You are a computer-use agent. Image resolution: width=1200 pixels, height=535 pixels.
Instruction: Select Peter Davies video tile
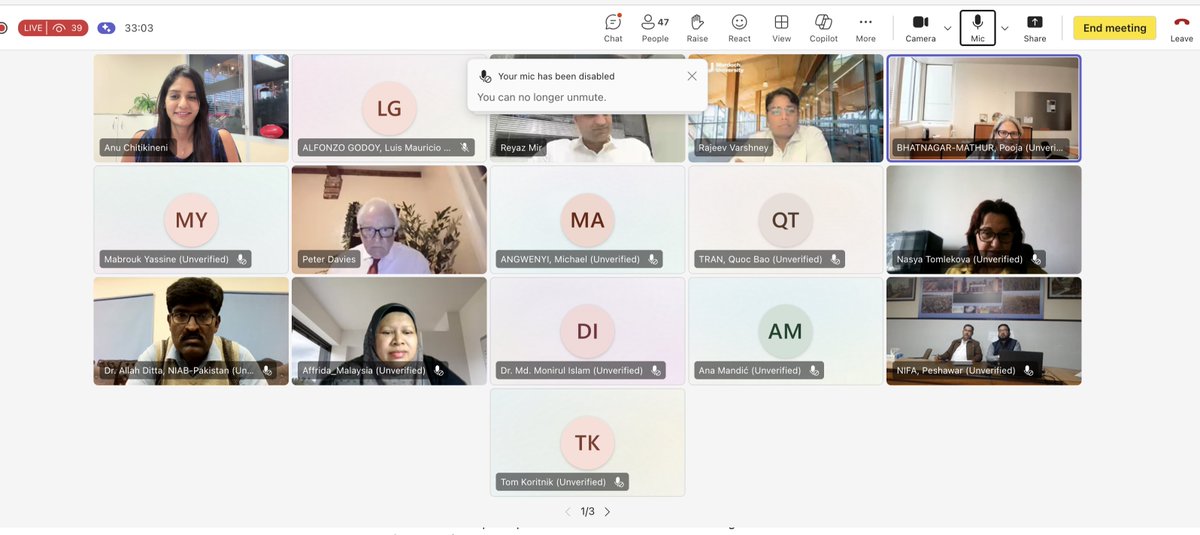pos(389,220)
